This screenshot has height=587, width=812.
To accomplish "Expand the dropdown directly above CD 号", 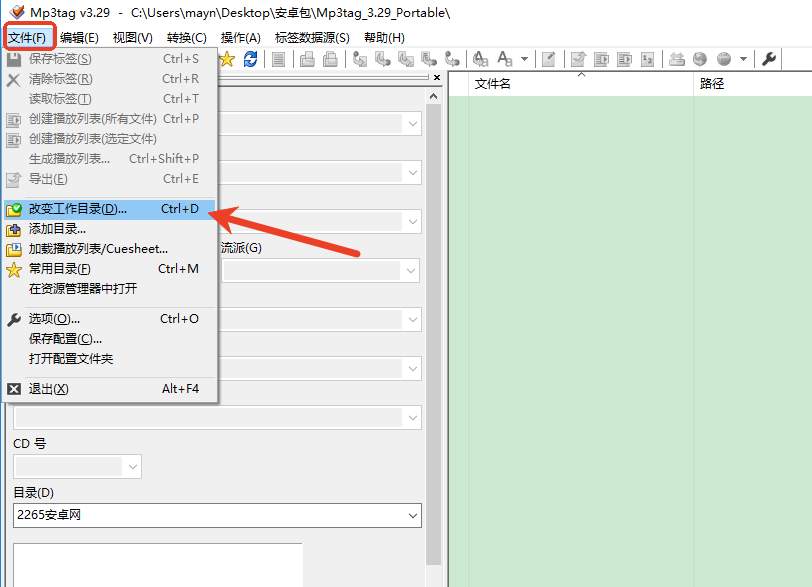I will [413, 418].
